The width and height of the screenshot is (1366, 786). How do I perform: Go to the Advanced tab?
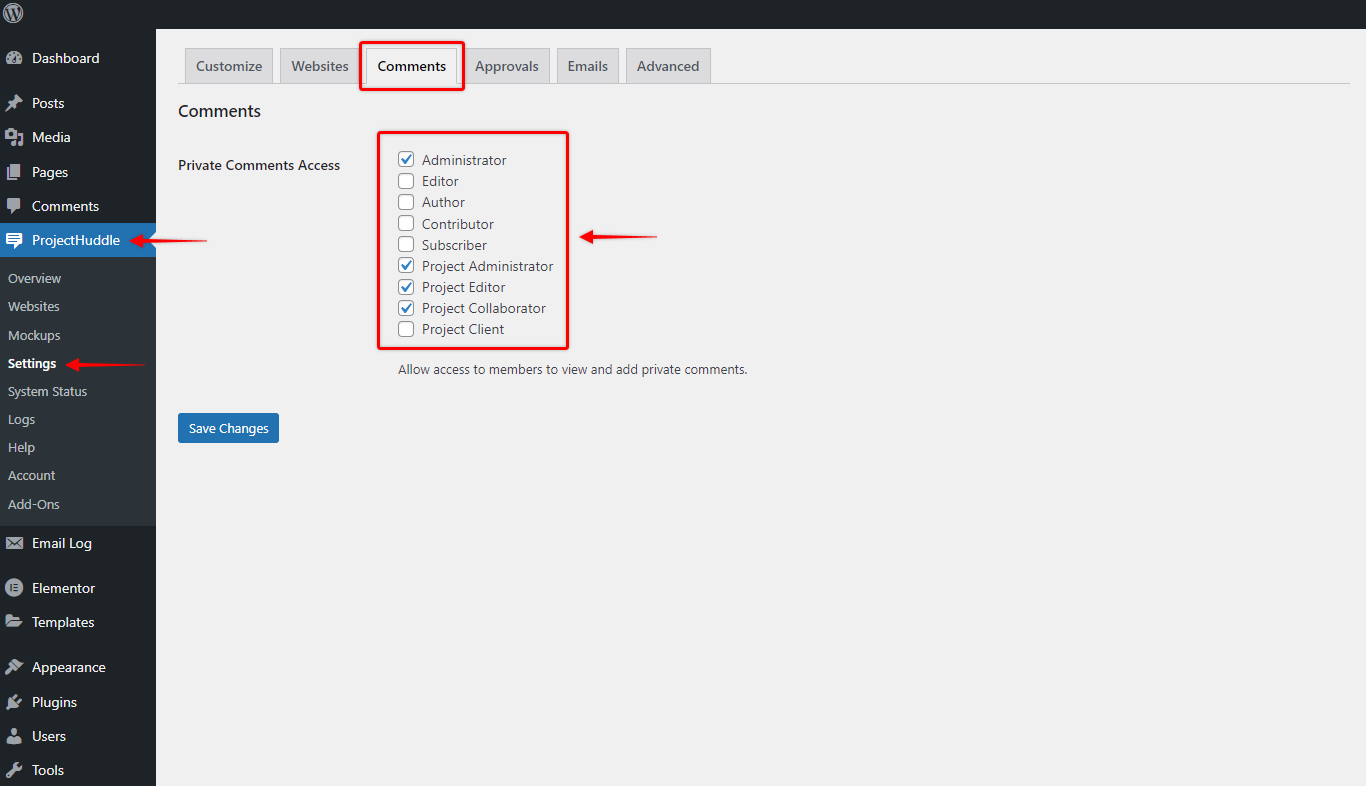(x=667, y=66)
